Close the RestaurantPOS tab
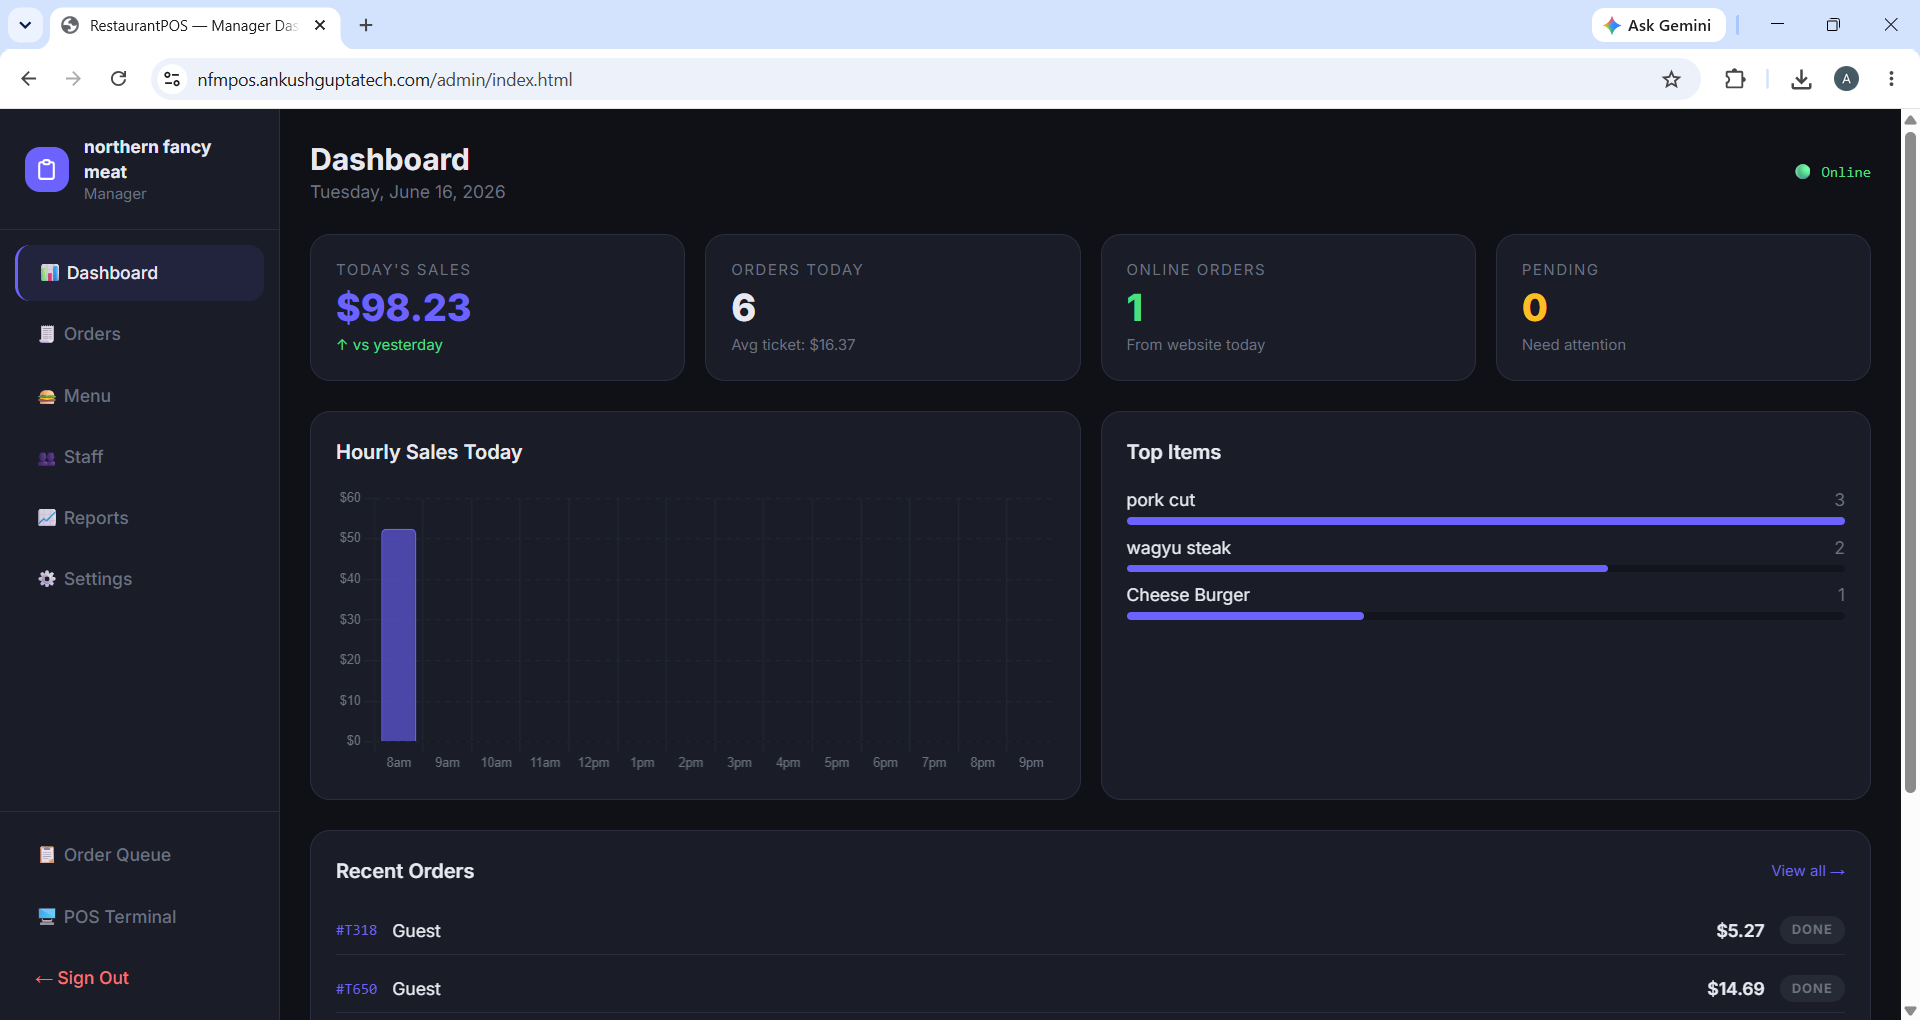 click(x=320, y=25)
